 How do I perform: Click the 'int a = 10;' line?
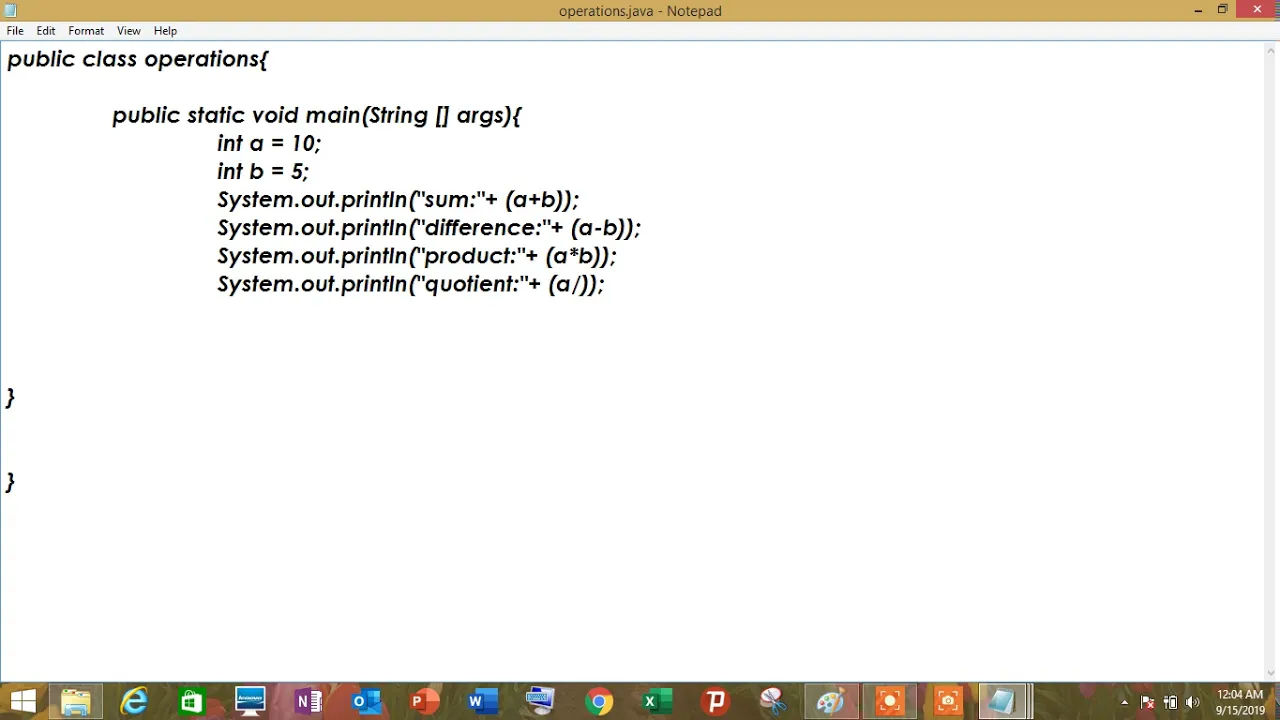tap(269, 144)
